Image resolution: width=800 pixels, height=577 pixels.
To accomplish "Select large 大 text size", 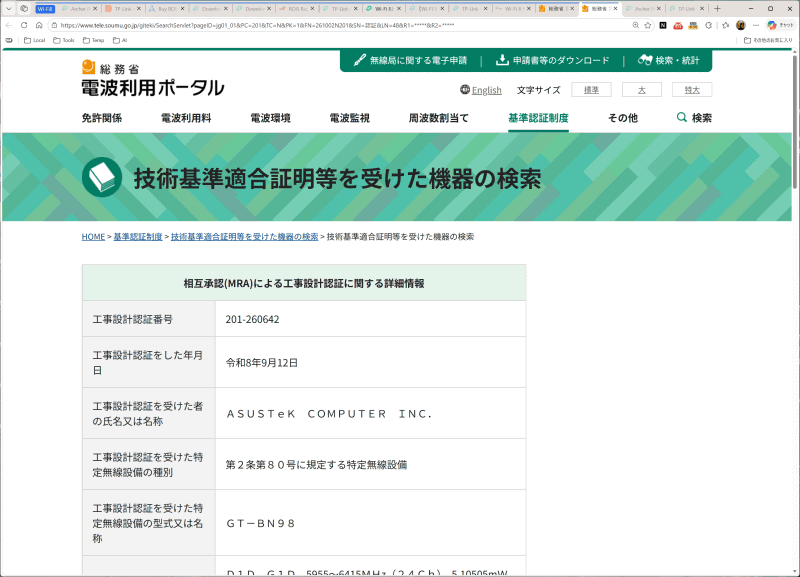I will (641, 90).
